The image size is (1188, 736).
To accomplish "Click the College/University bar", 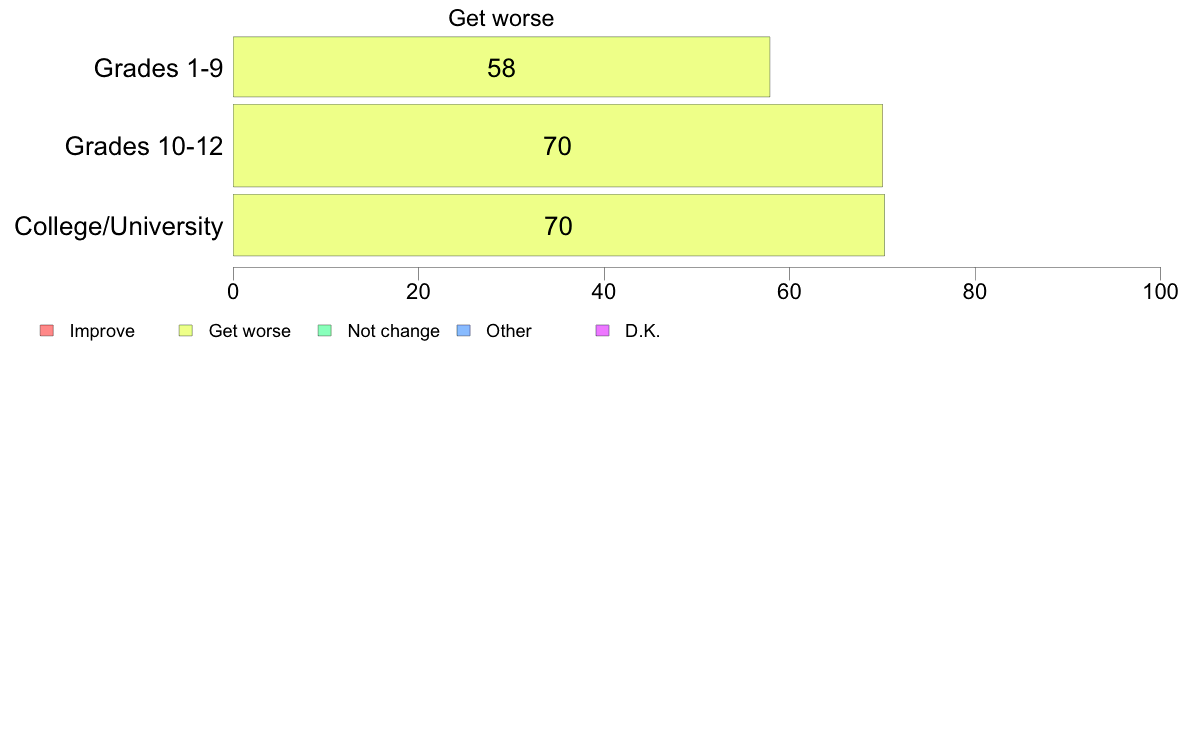I will (558, 225).
